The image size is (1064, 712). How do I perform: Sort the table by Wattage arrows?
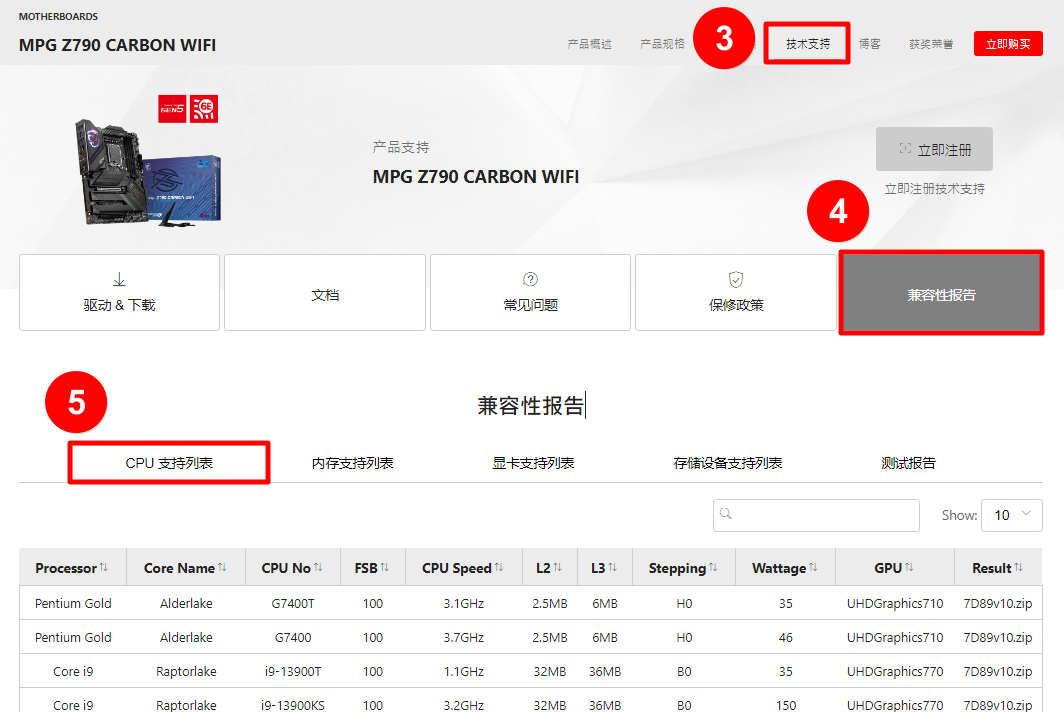click(x=813, y=568)
